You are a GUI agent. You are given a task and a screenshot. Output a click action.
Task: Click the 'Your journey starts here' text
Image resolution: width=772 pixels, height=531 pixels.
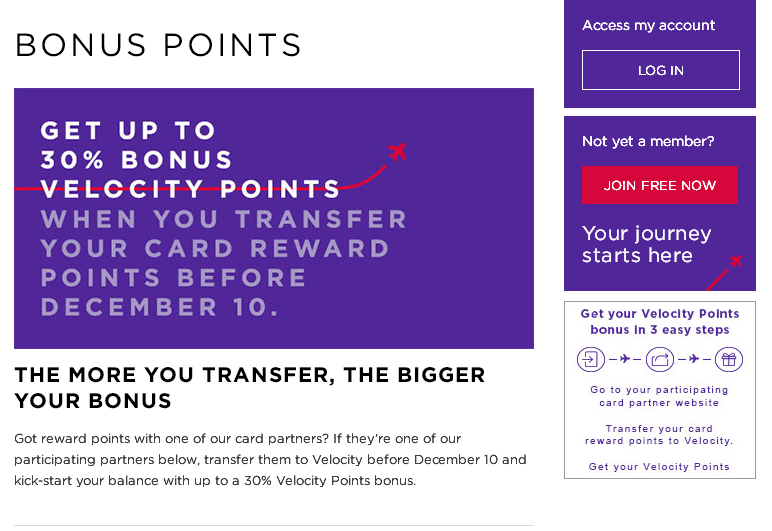(x=646, y=244)
